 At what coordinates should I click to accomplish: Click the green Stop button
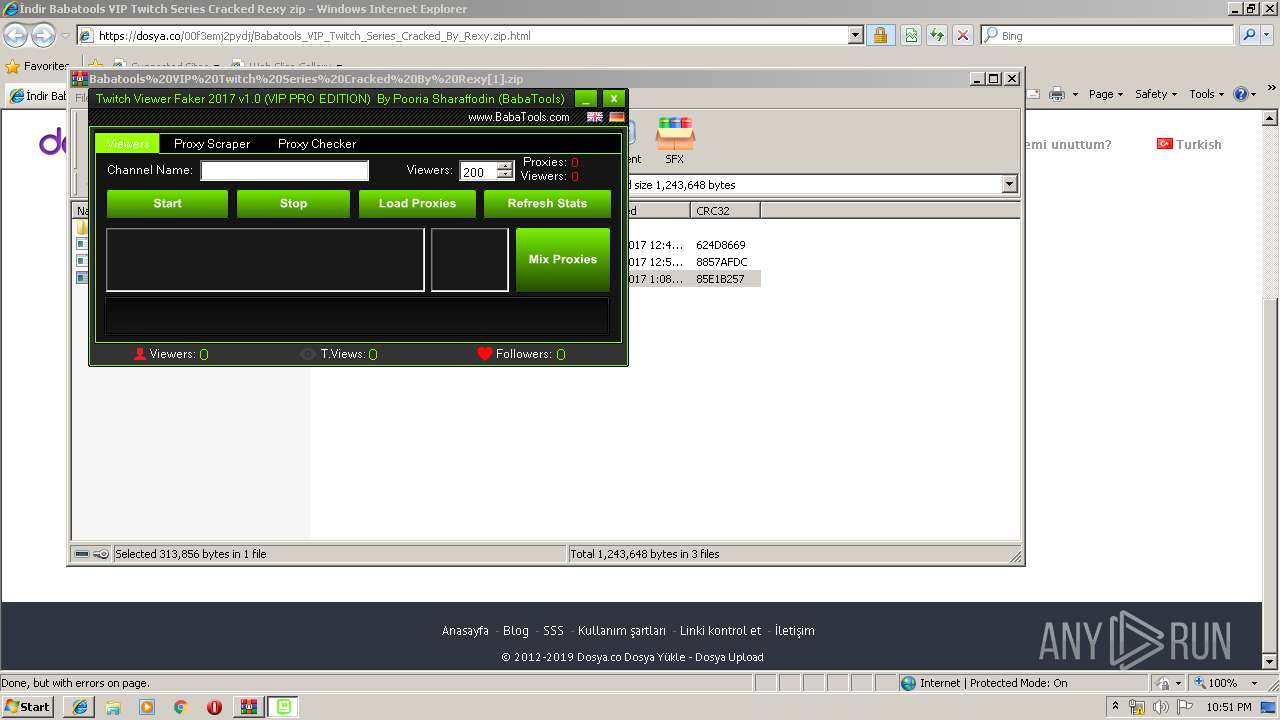293,203
